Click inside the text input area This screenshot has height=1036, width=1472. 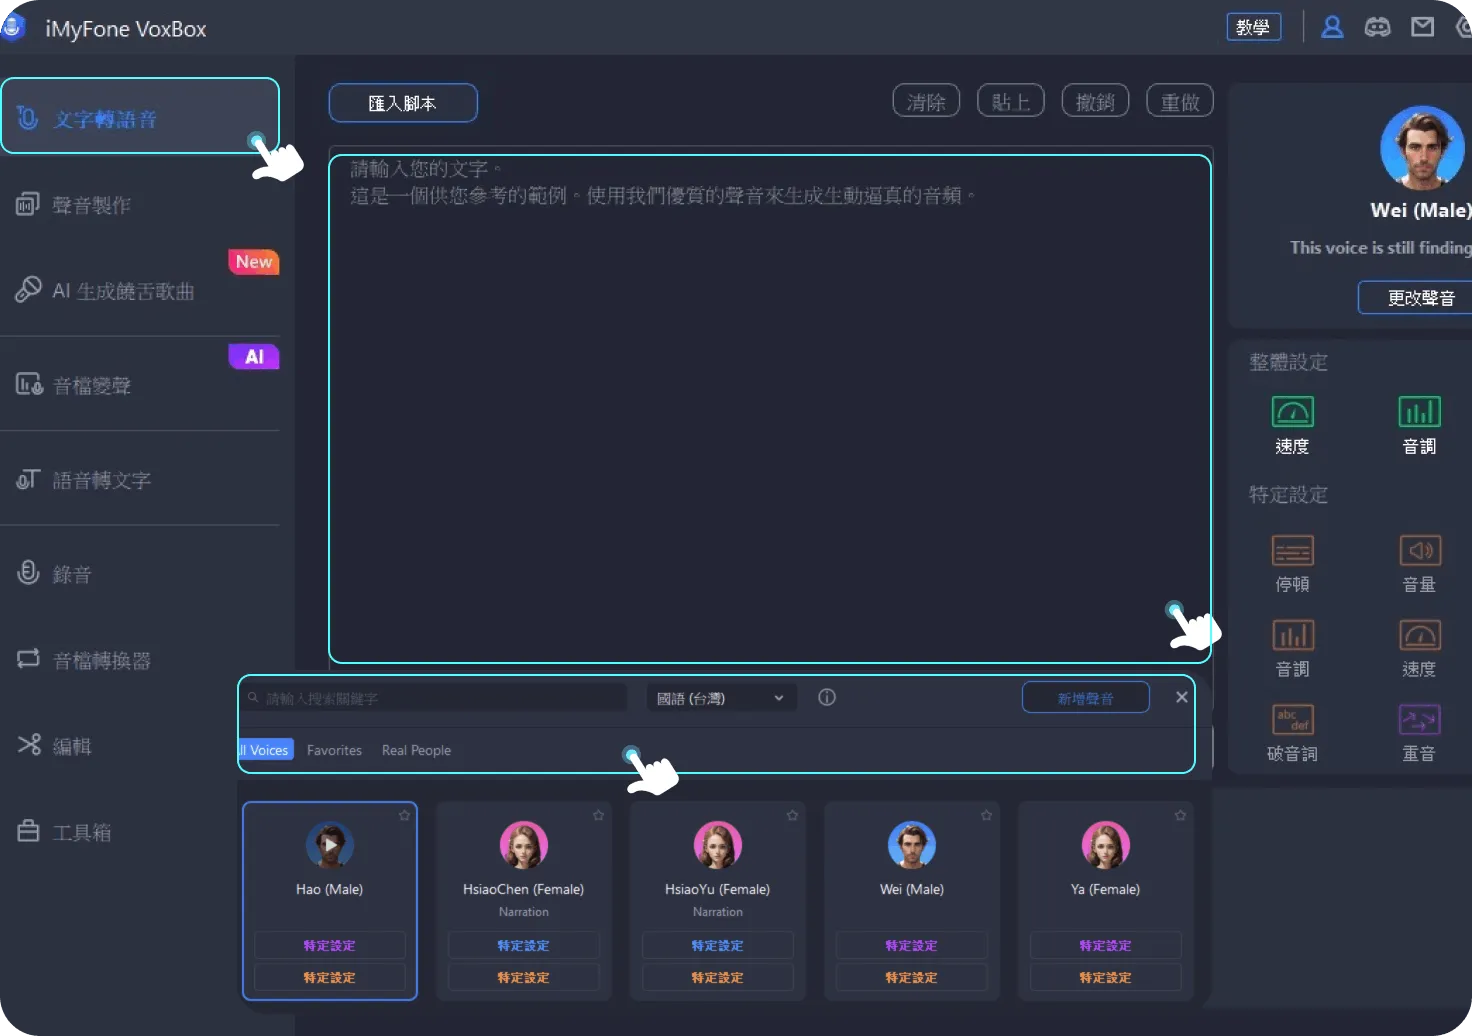[x=770, y=408]
